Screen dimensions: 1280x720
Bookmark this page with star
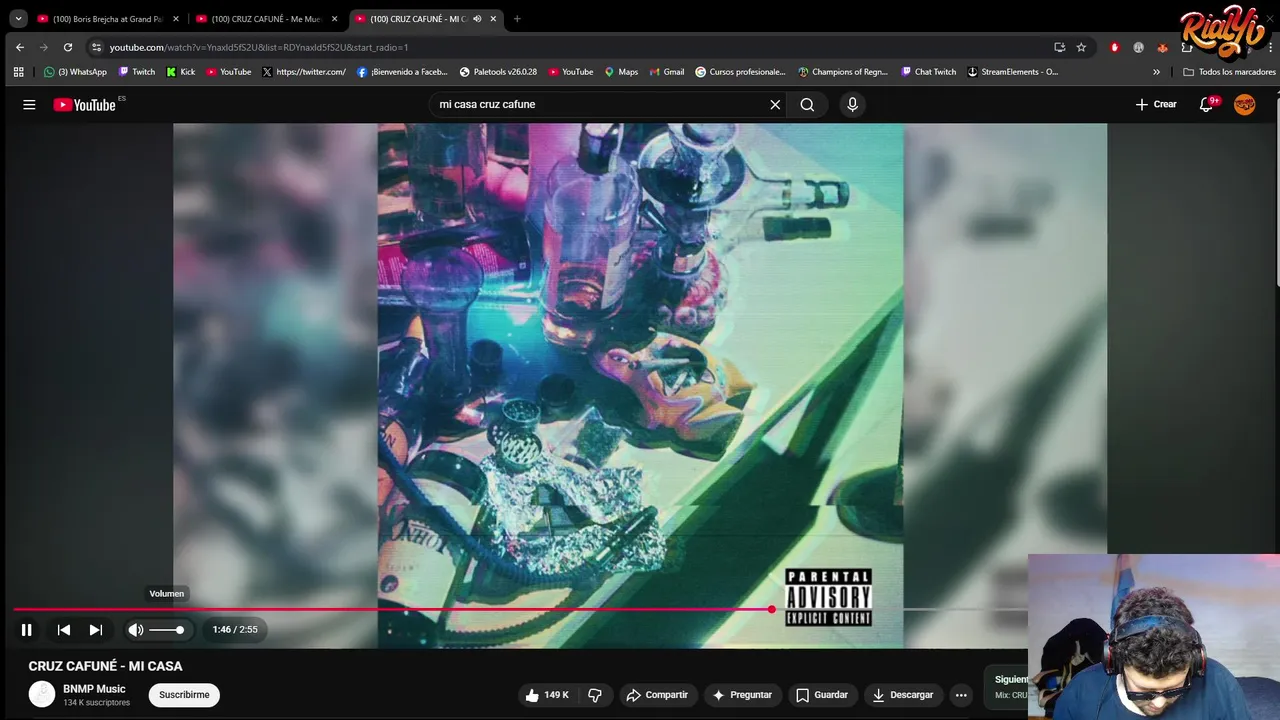tap(1081, 47)
